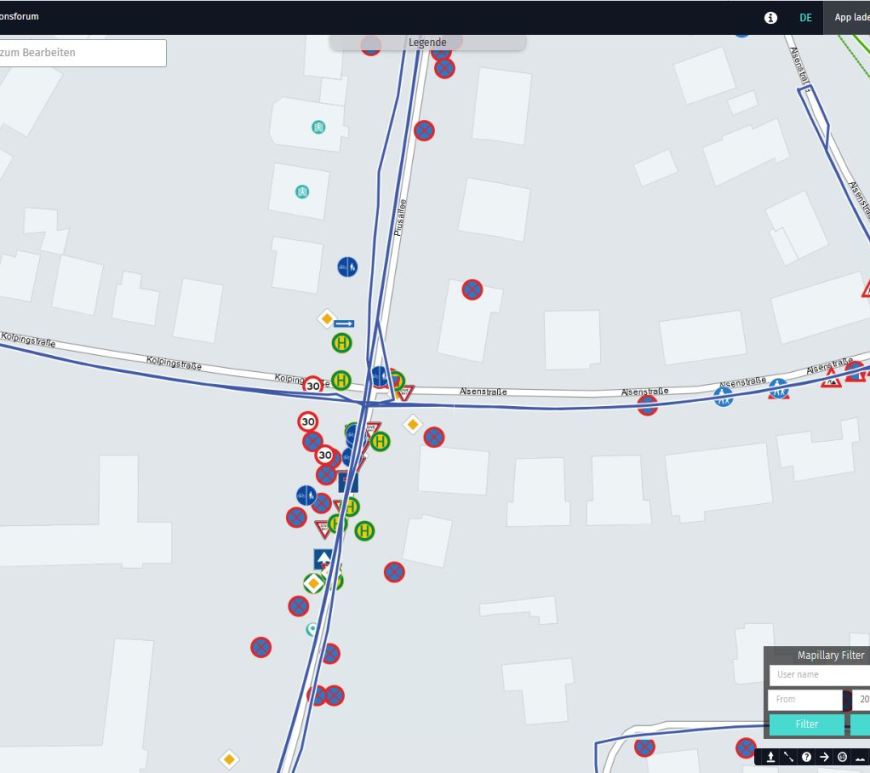Click the 30 speed limit sign on Kolpingstraße
Screen dimensions: 870x773
coord(313,385)
